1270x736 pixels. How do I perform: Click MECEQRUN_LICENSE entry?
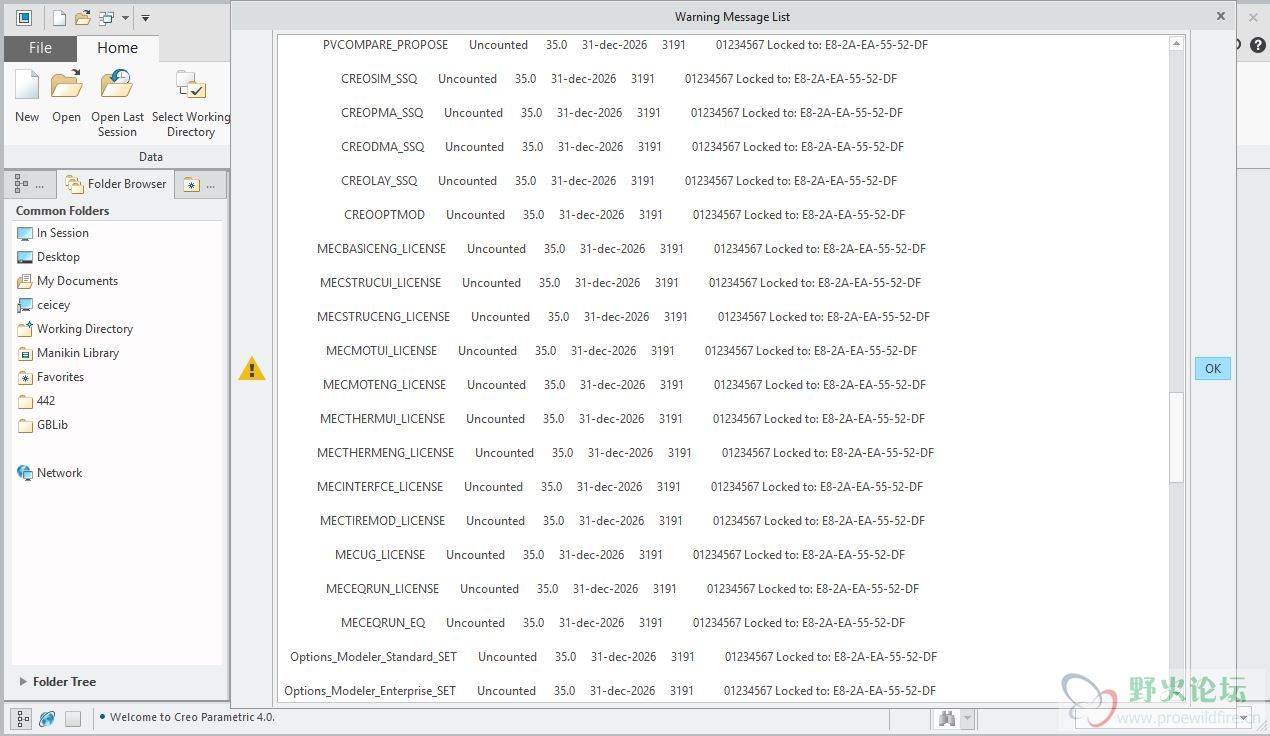(x=622, y=589)
